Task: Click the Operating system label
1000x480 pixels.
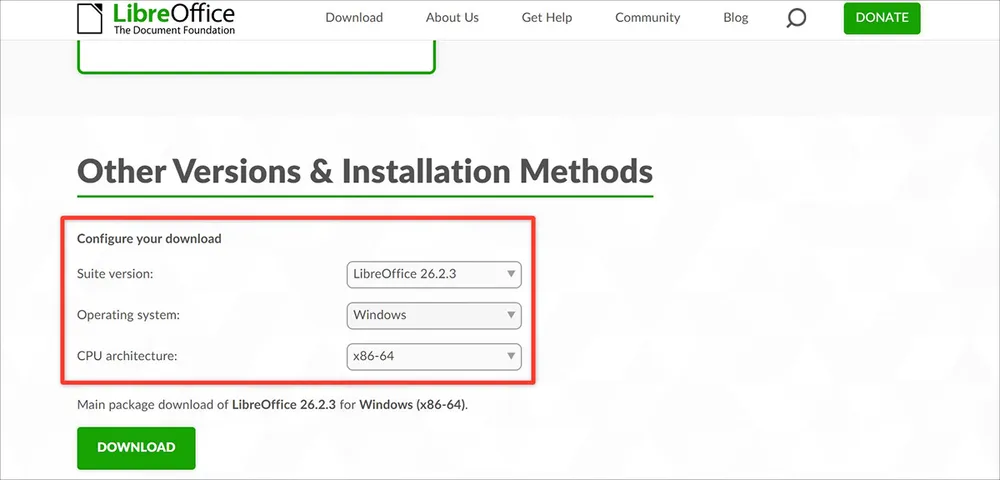Action: click(x=128, y=316)
